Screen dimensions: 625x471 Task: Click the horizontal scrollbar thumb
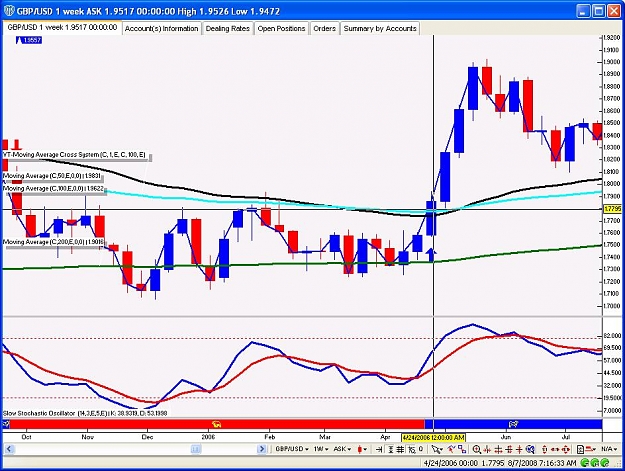[196, 449]
